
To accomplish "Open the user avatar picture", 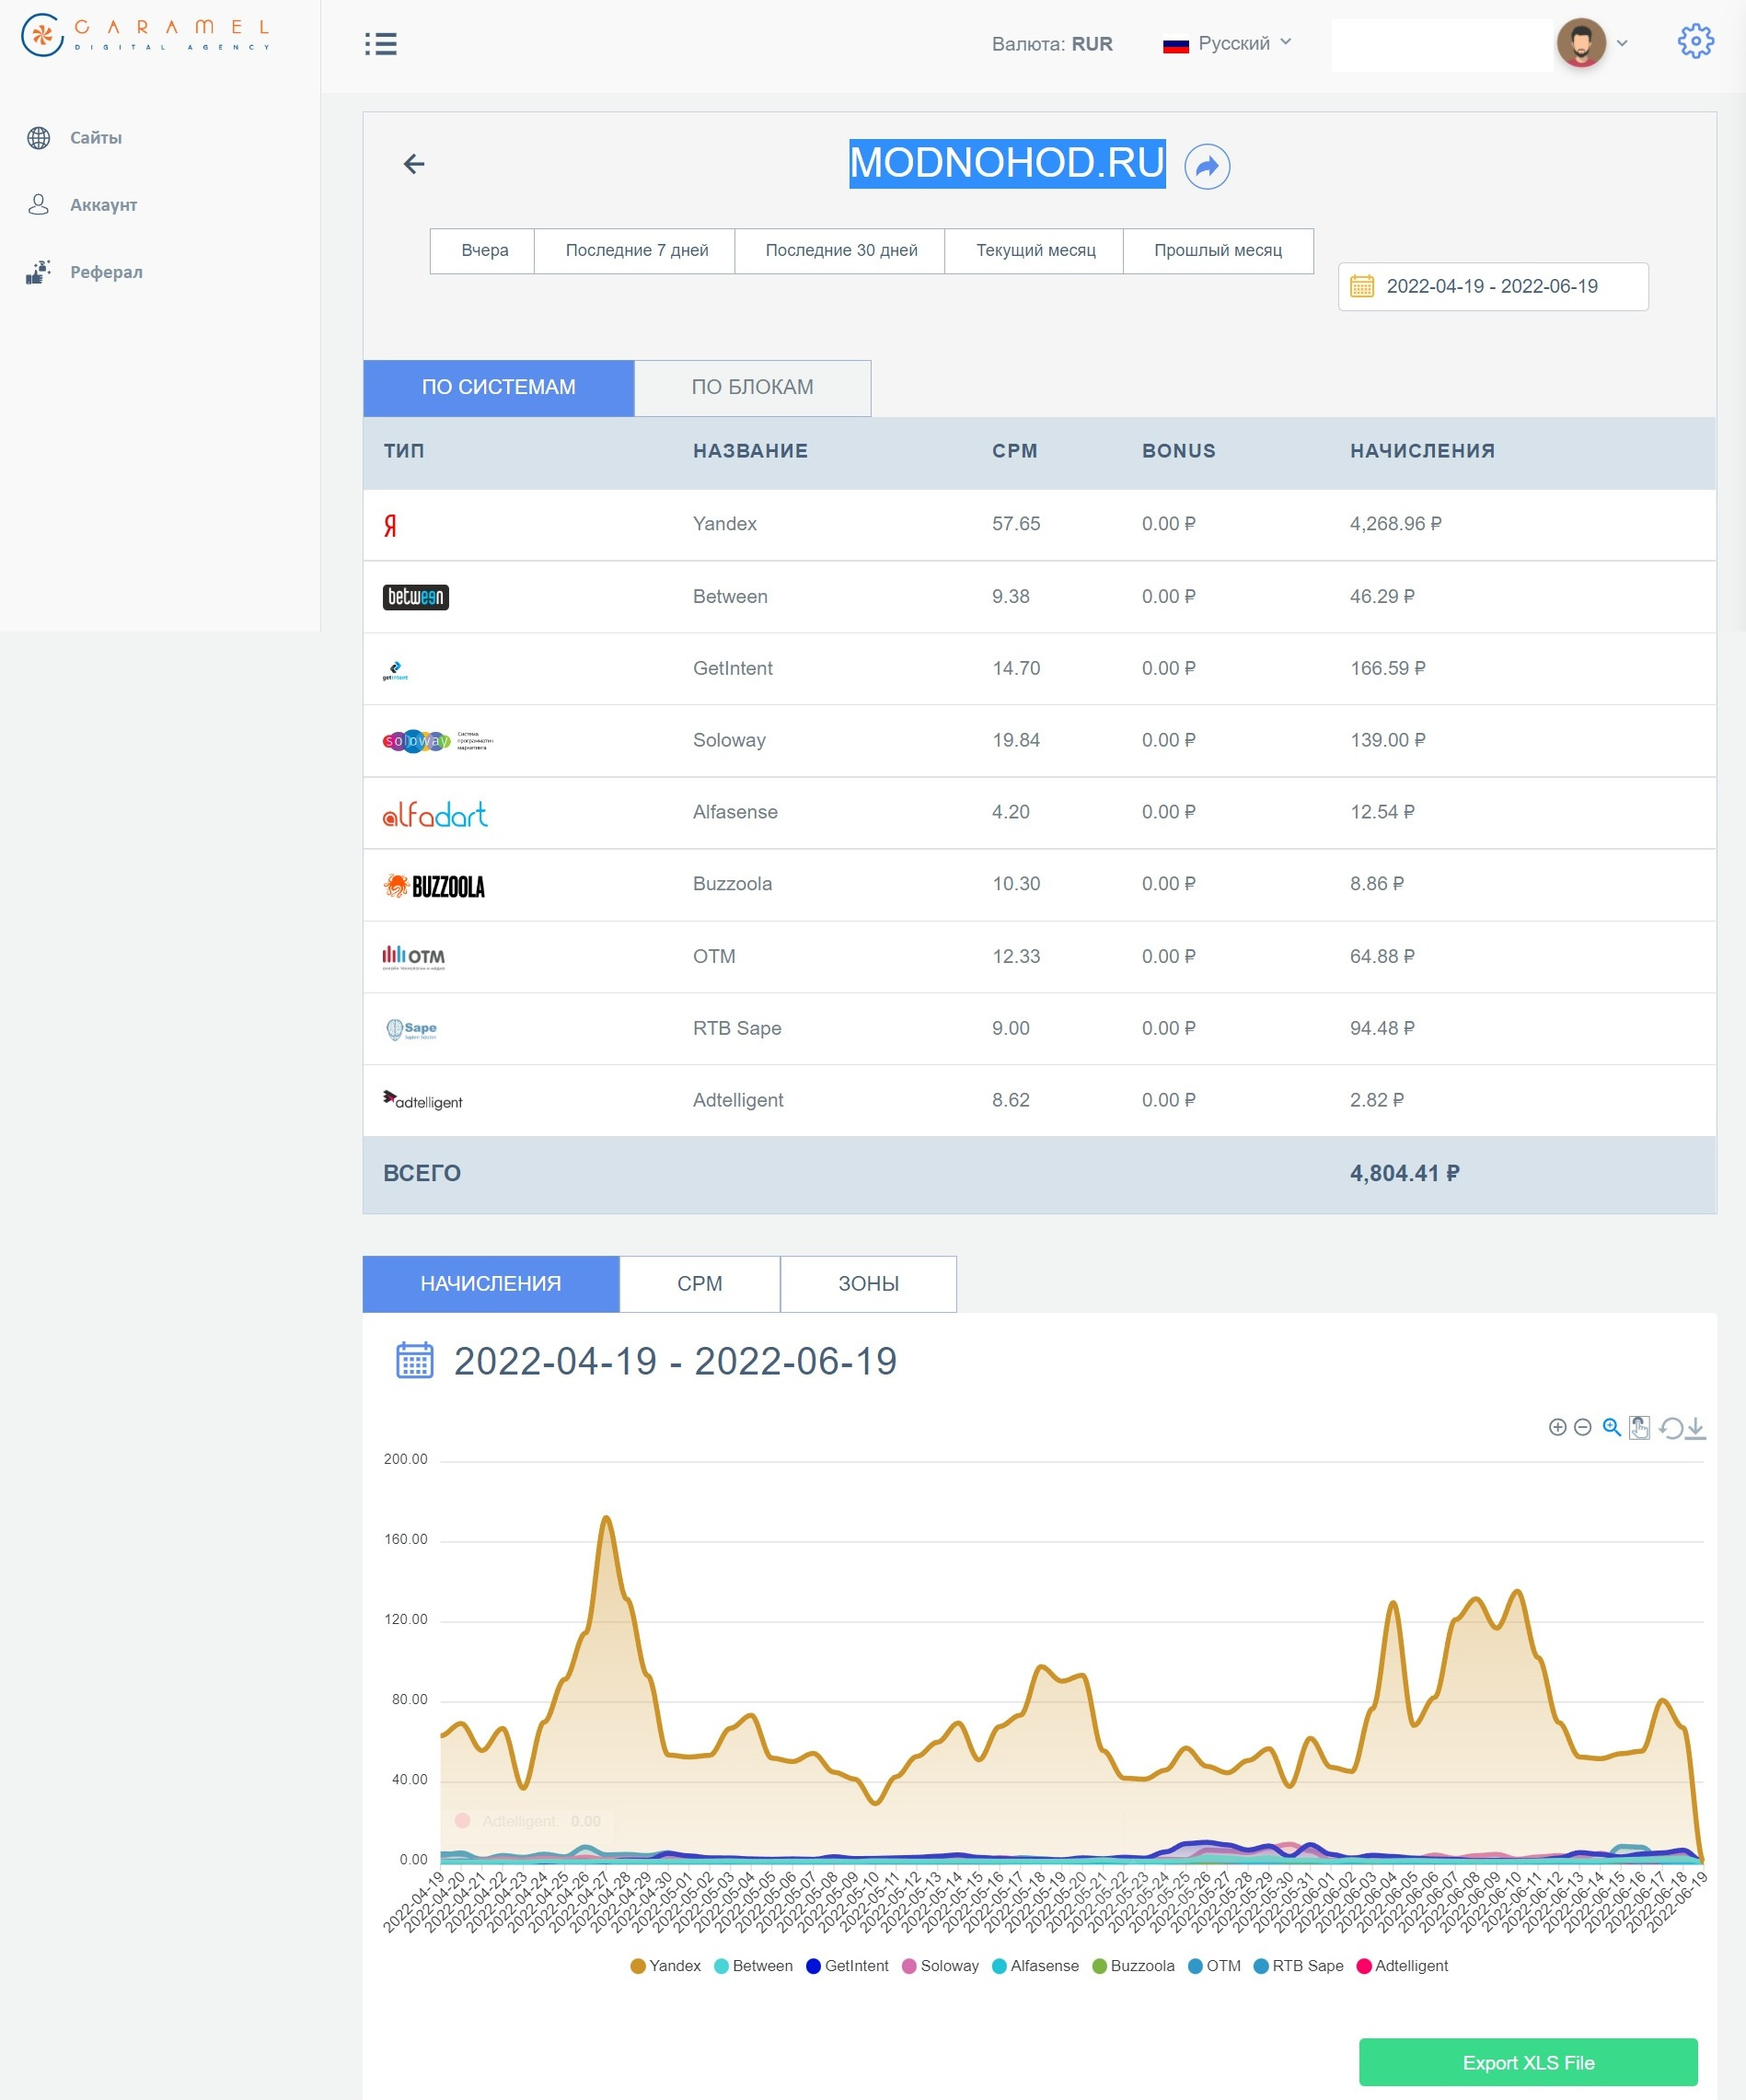I will tap(1581, 43).
